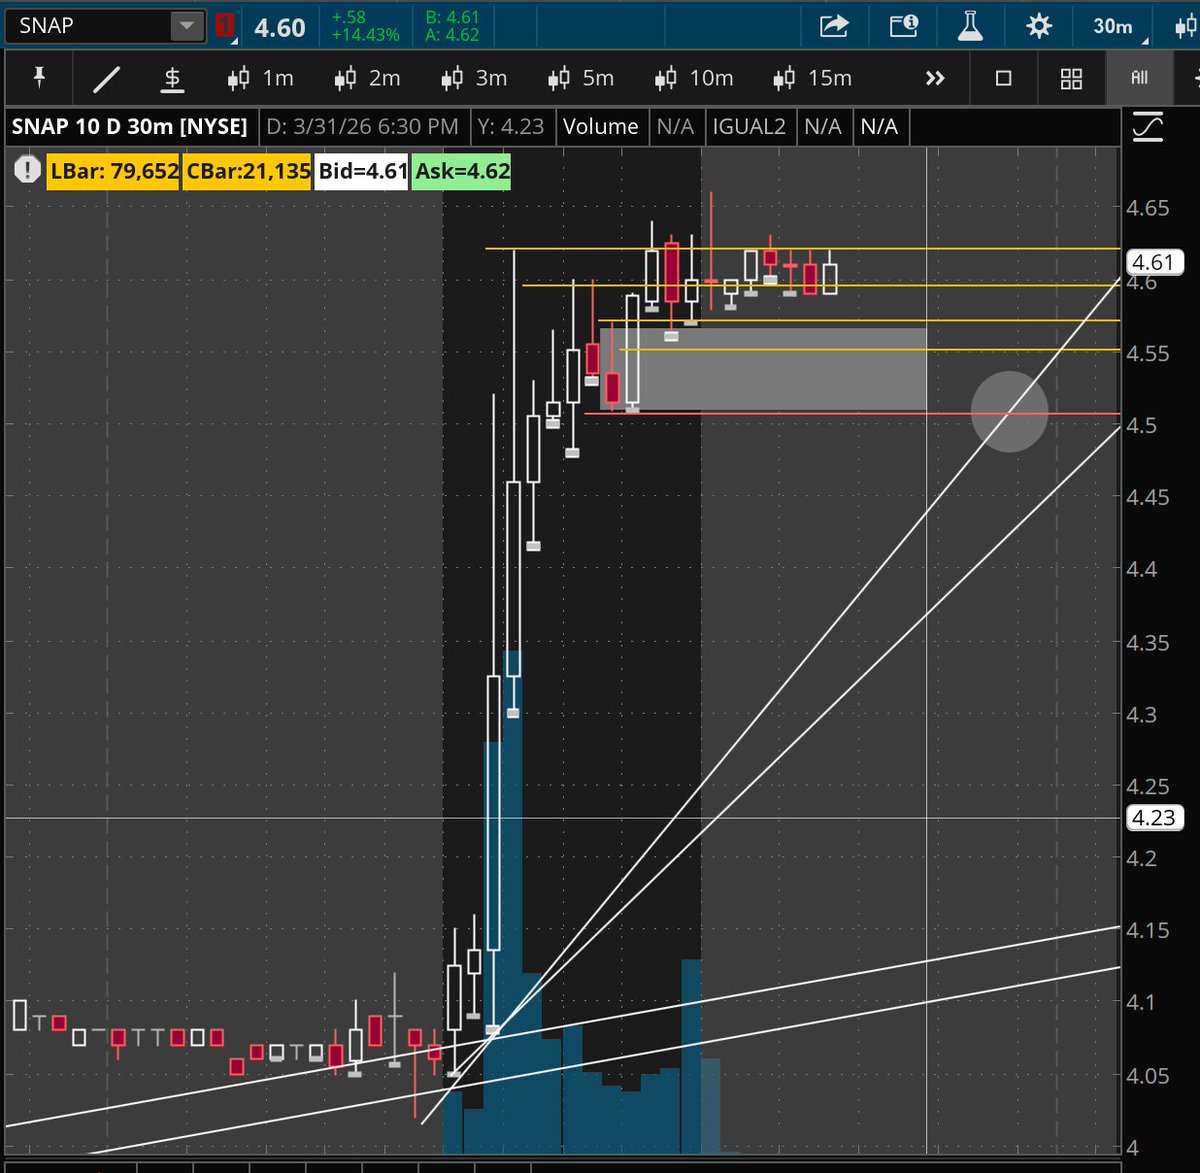Click the red symbol alert icon
Image resolution: width=1200 pixels, height=1173 pixels.
(x=226, y=26)
